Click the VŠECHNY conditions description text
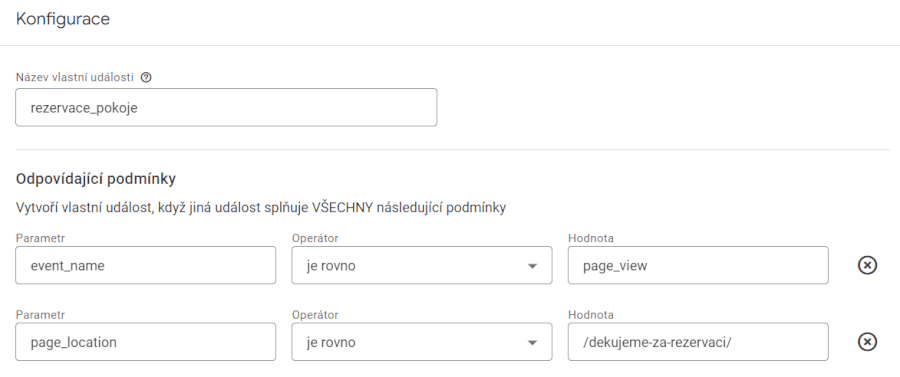 261,208
